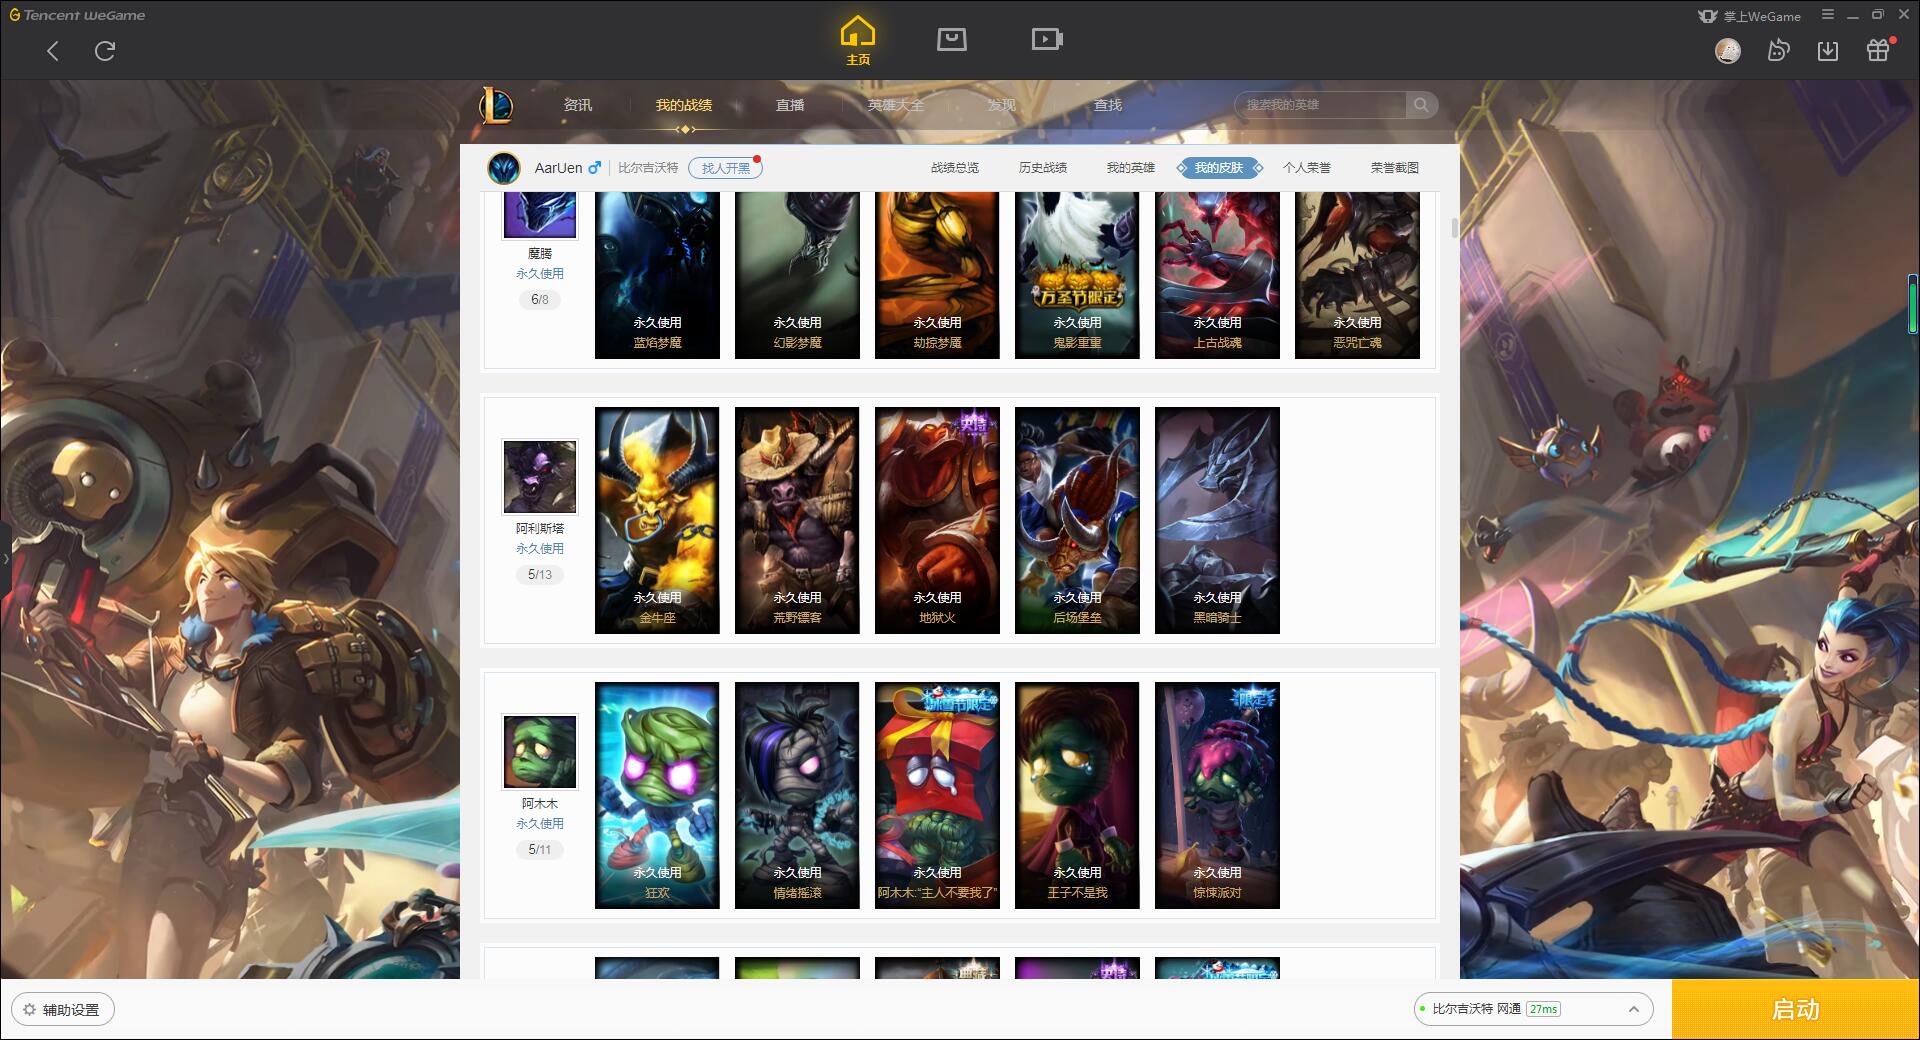Switch to 历史战绩 sub-tab
Screen dimensions: 1920x1040
1043,168
